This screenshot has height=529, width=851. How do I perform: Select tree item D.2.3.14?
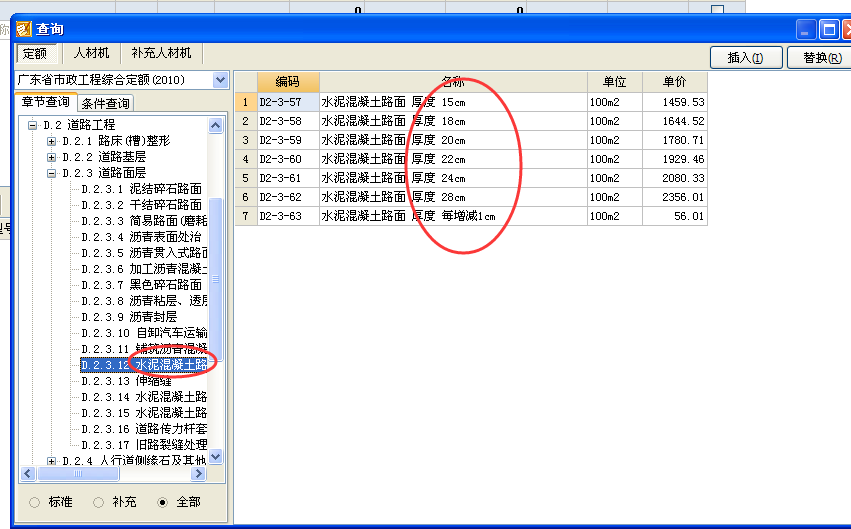[x=144, y=397]
